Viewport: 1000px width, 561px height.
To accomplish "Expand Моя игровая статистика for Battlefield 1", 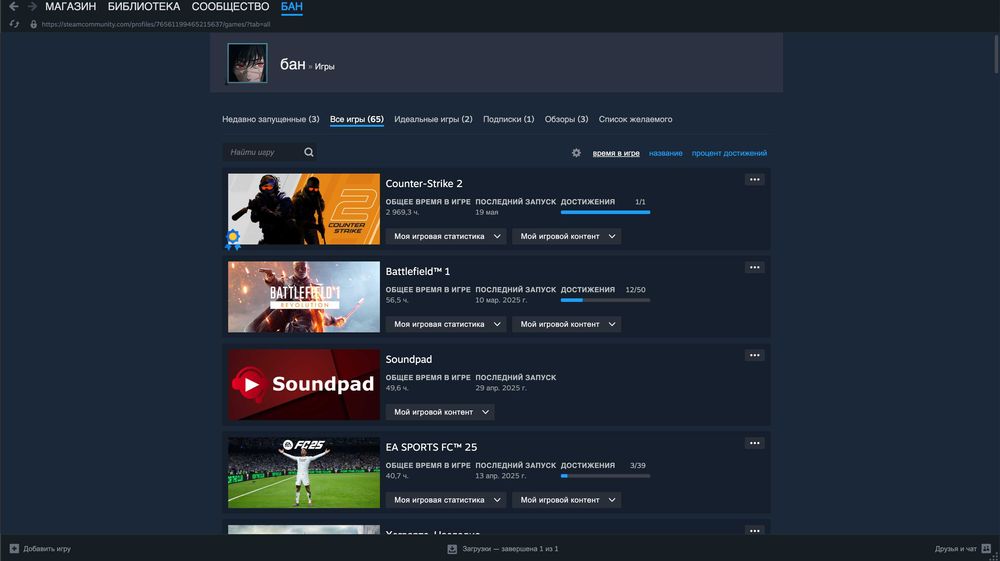I will 446,324.
